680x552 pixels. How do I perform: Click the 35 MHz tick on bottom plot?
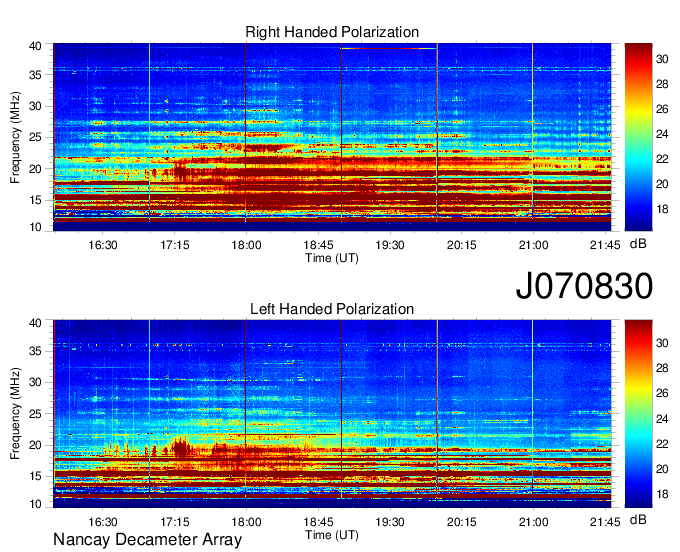(35, 351)
